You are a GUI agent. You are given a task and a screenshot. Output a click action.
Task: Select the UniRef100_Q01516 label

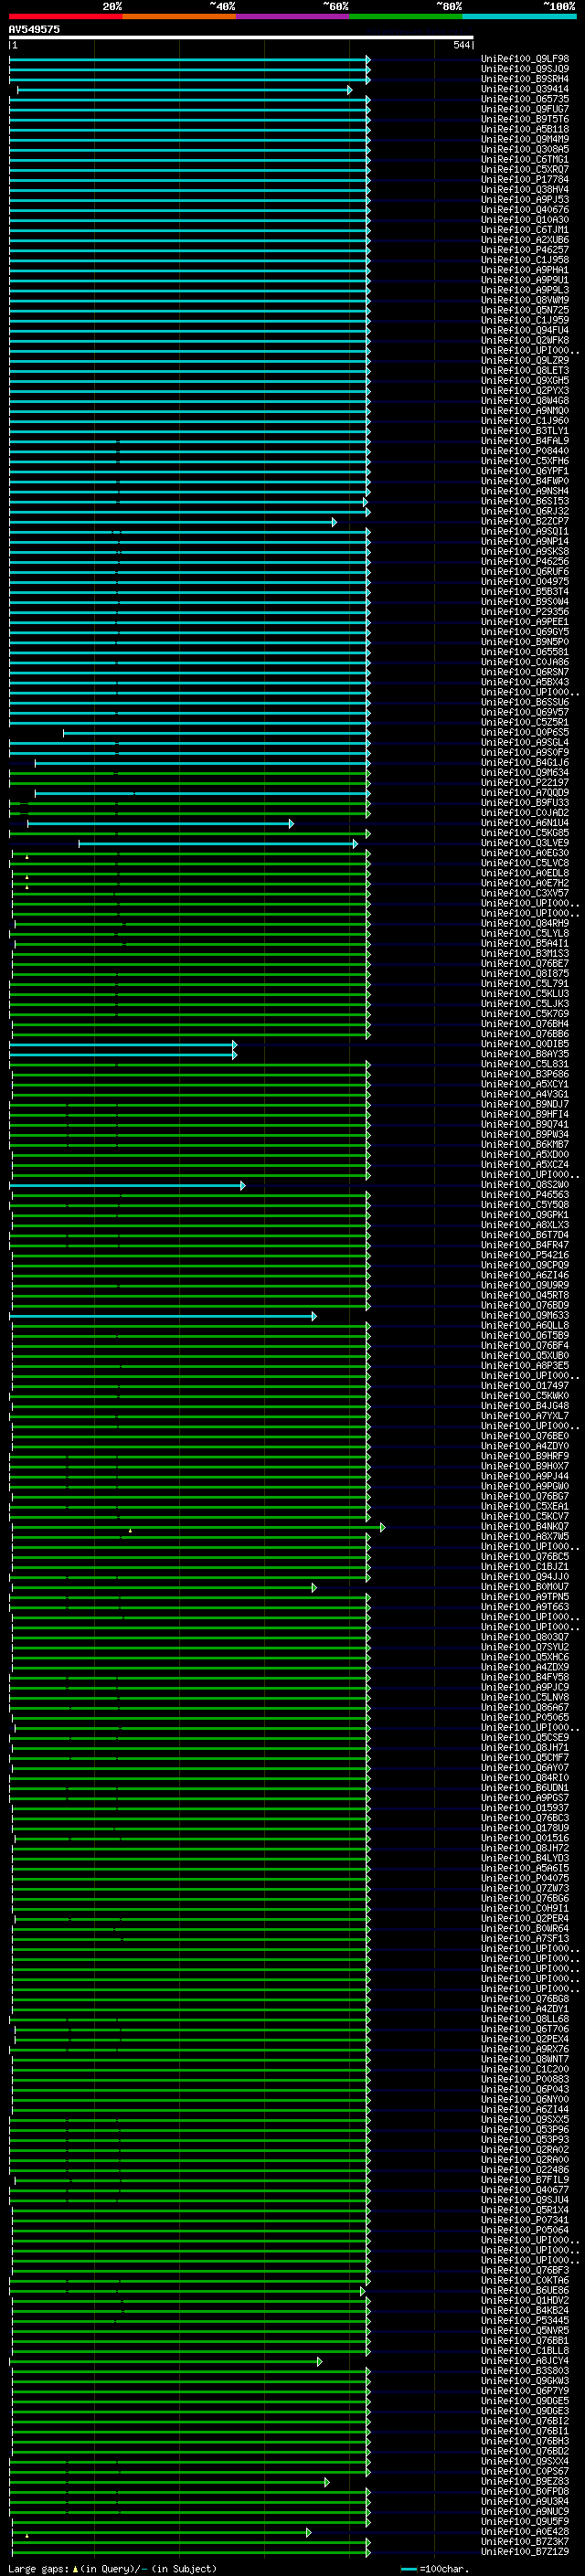(524, 1838)
